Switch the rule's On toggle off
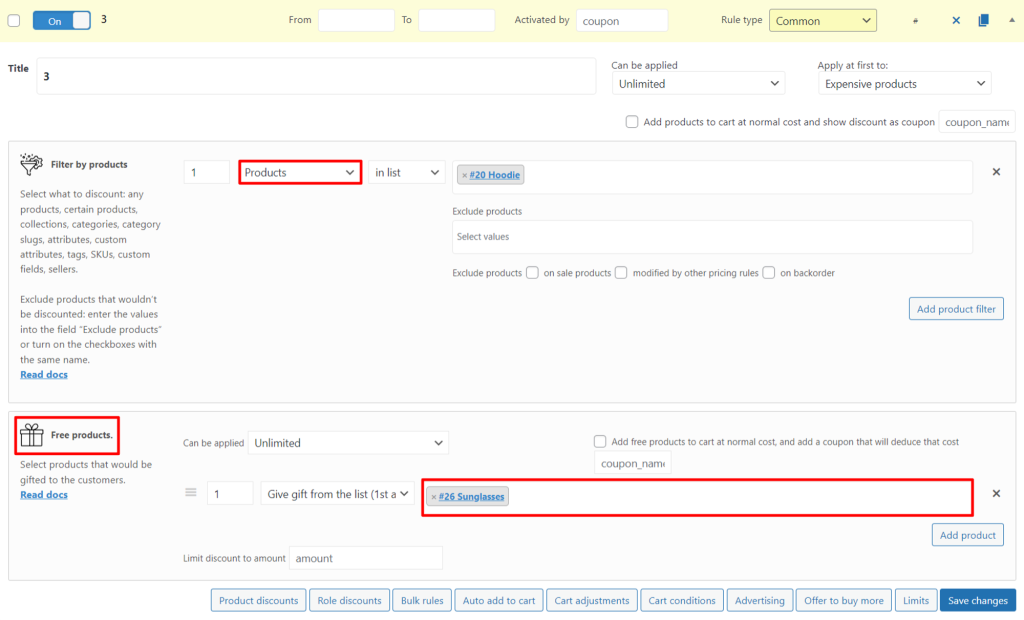Viewport: 1024px width, 620px height. (61, 20)
